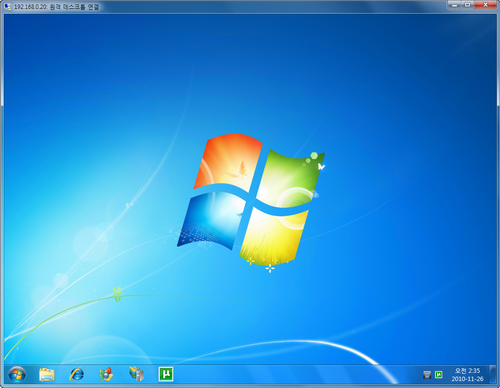
Task: Close the Remote Desktop Connection window
Action: [x=485, y=5]
